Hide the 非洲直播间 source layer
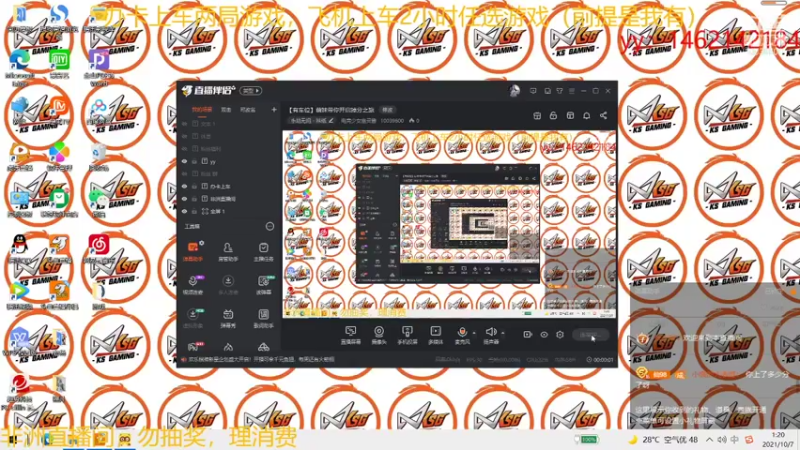 click(x=185, y=199)
